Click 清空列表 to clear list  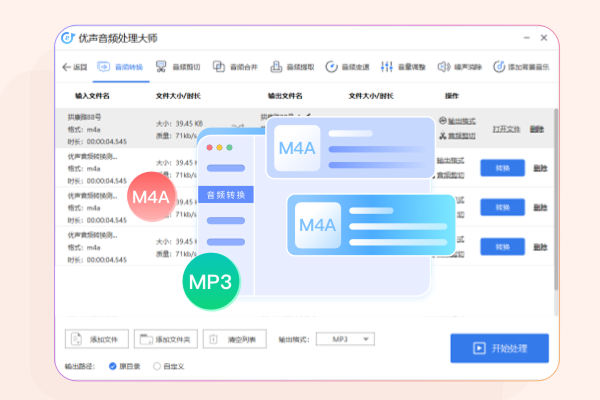[235, 339]
